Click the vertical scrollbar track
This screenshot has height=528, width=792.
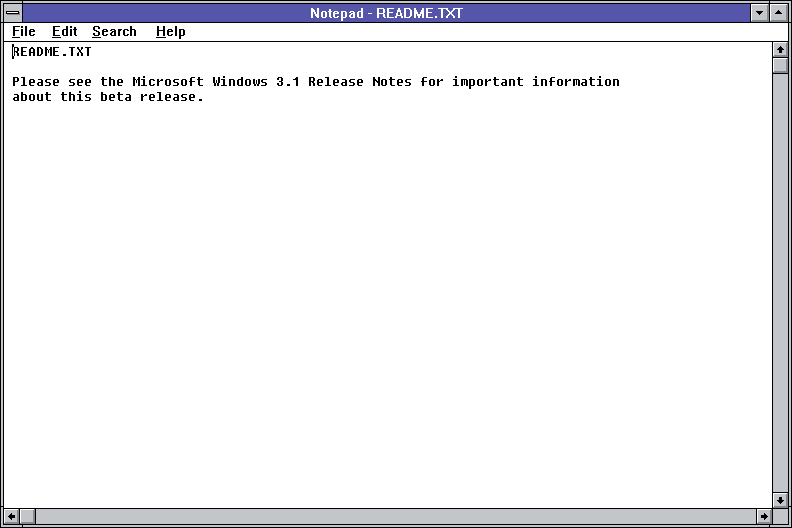click(x=780, y=283)
